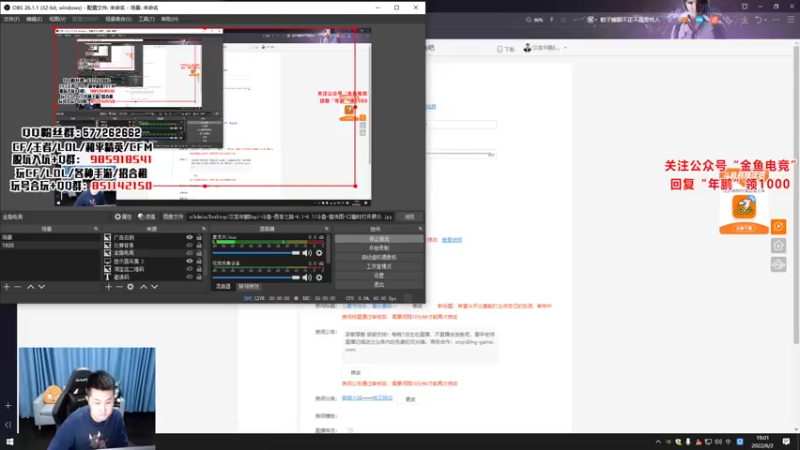This screenshot has width=800, height=450.
Task: Remove selected source with minus button
Action: click(119, 287)
